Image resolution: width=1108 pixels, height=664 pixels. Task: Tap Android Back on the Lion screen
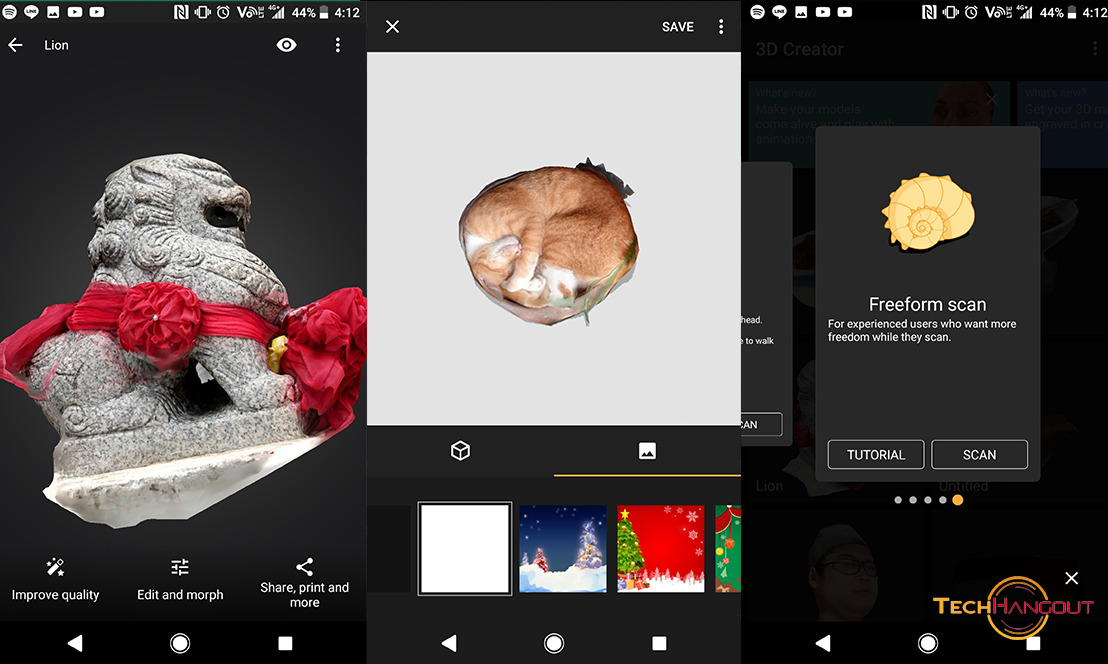(x=75, y=643)
